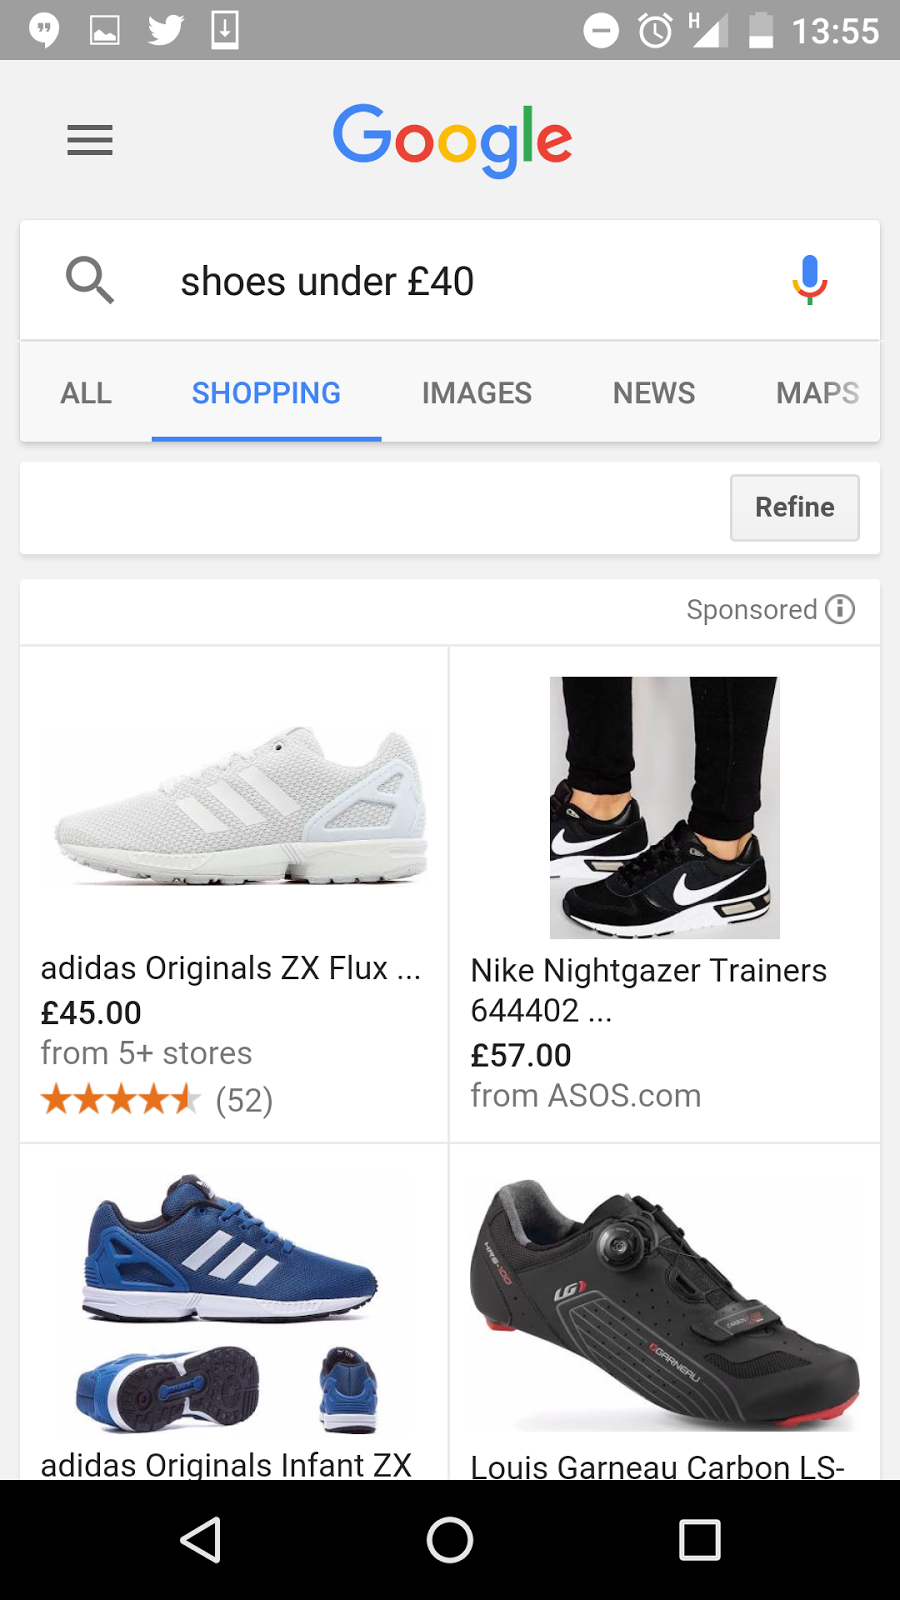
Task: Switch to the NEWS tab
Action: tap(653, 393)
